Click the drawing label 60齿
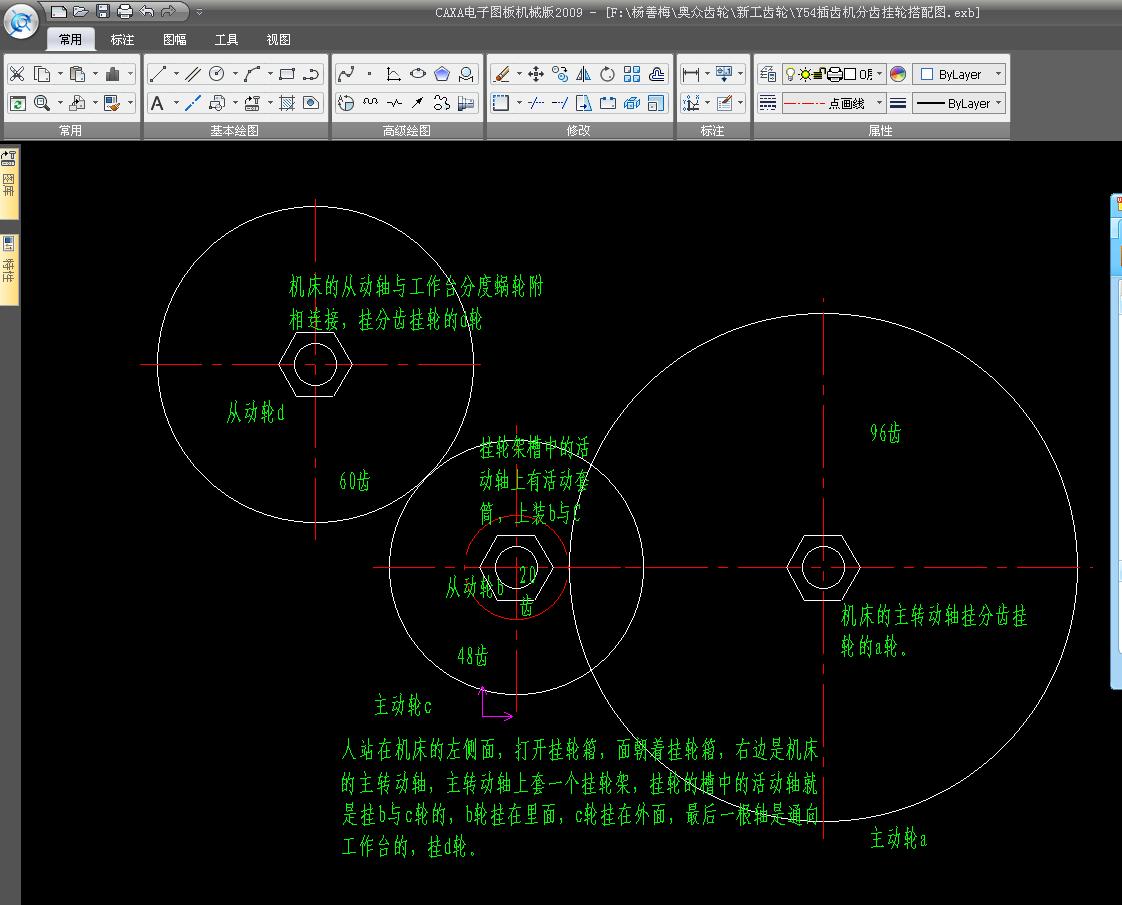1122x905 pixels. [x=355, y=480]
